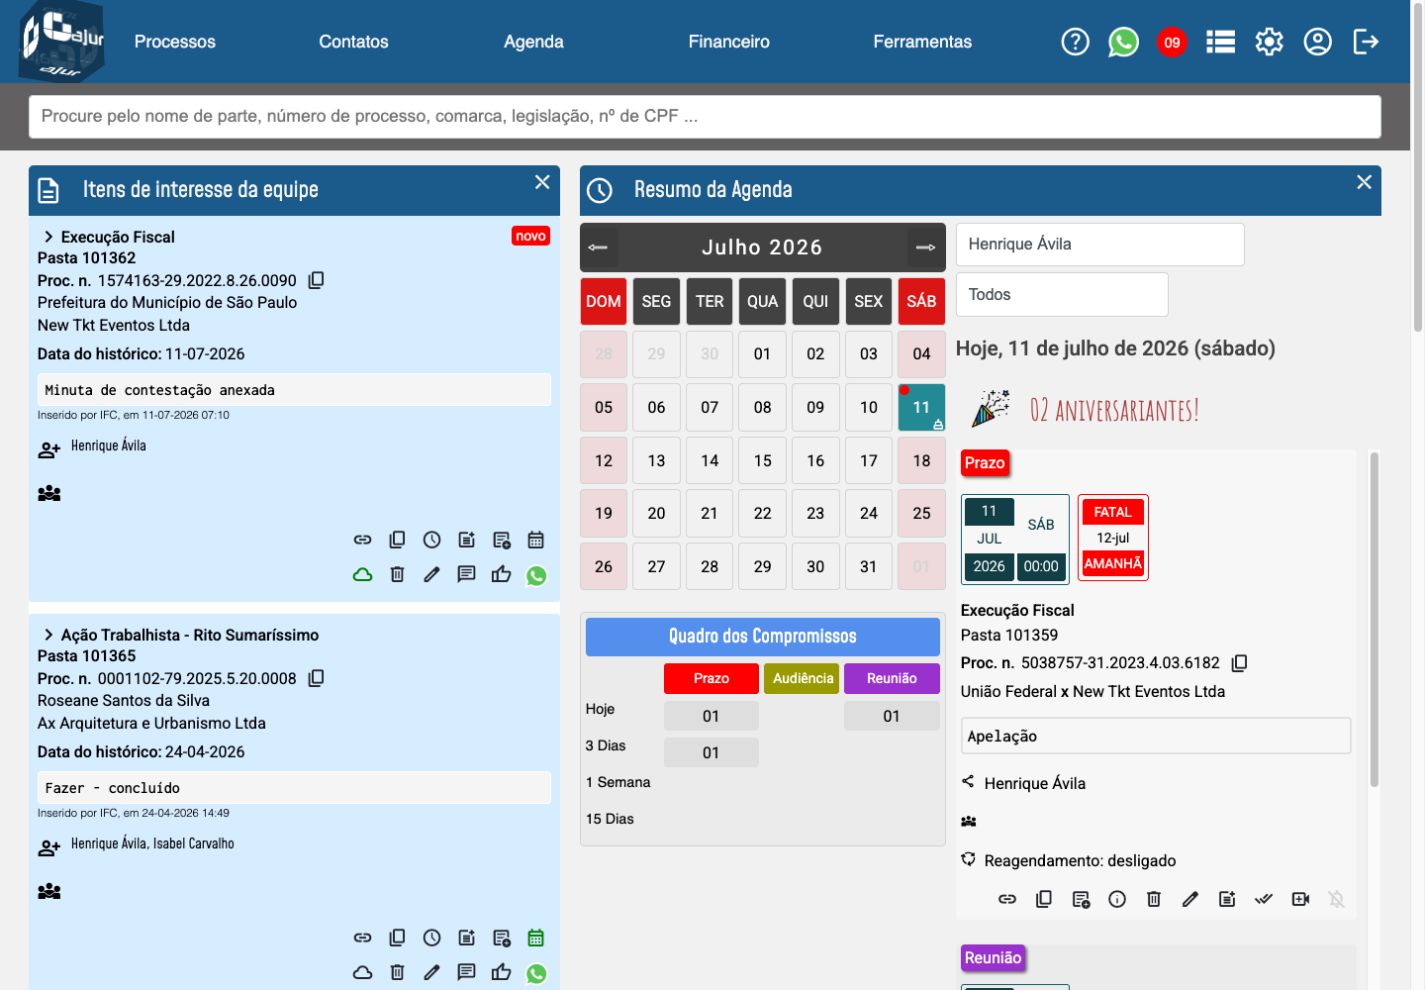Image resolution: width=1425 pixels, height=990 pixels.
Task: Go to next month with right arrow
Action: pos(926,247)
